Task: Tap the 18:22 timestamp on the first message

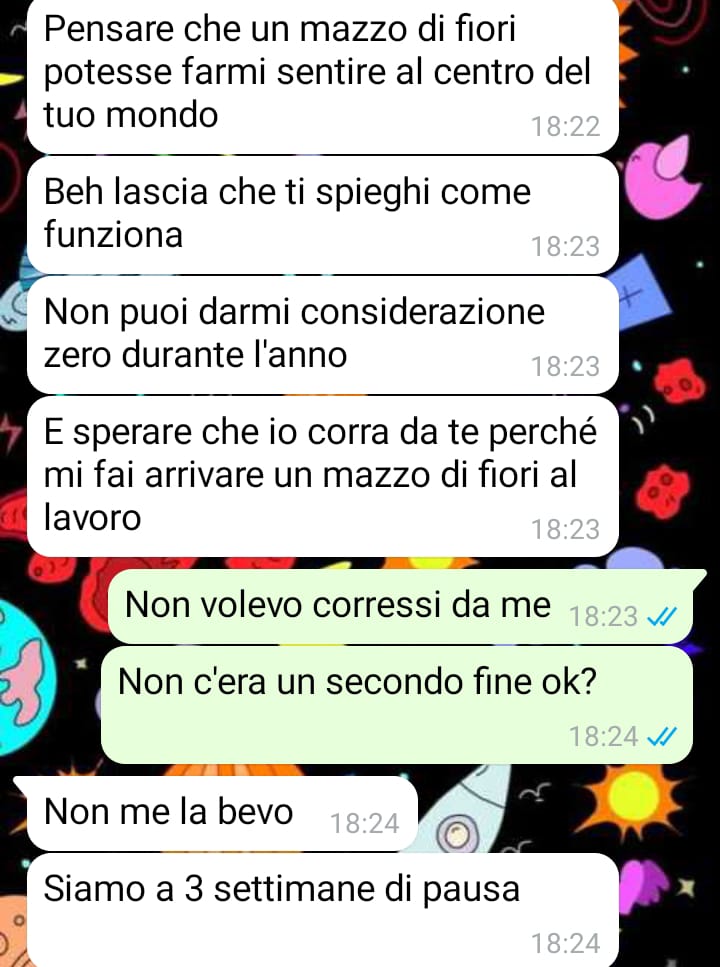Action: tap(565, 126)
